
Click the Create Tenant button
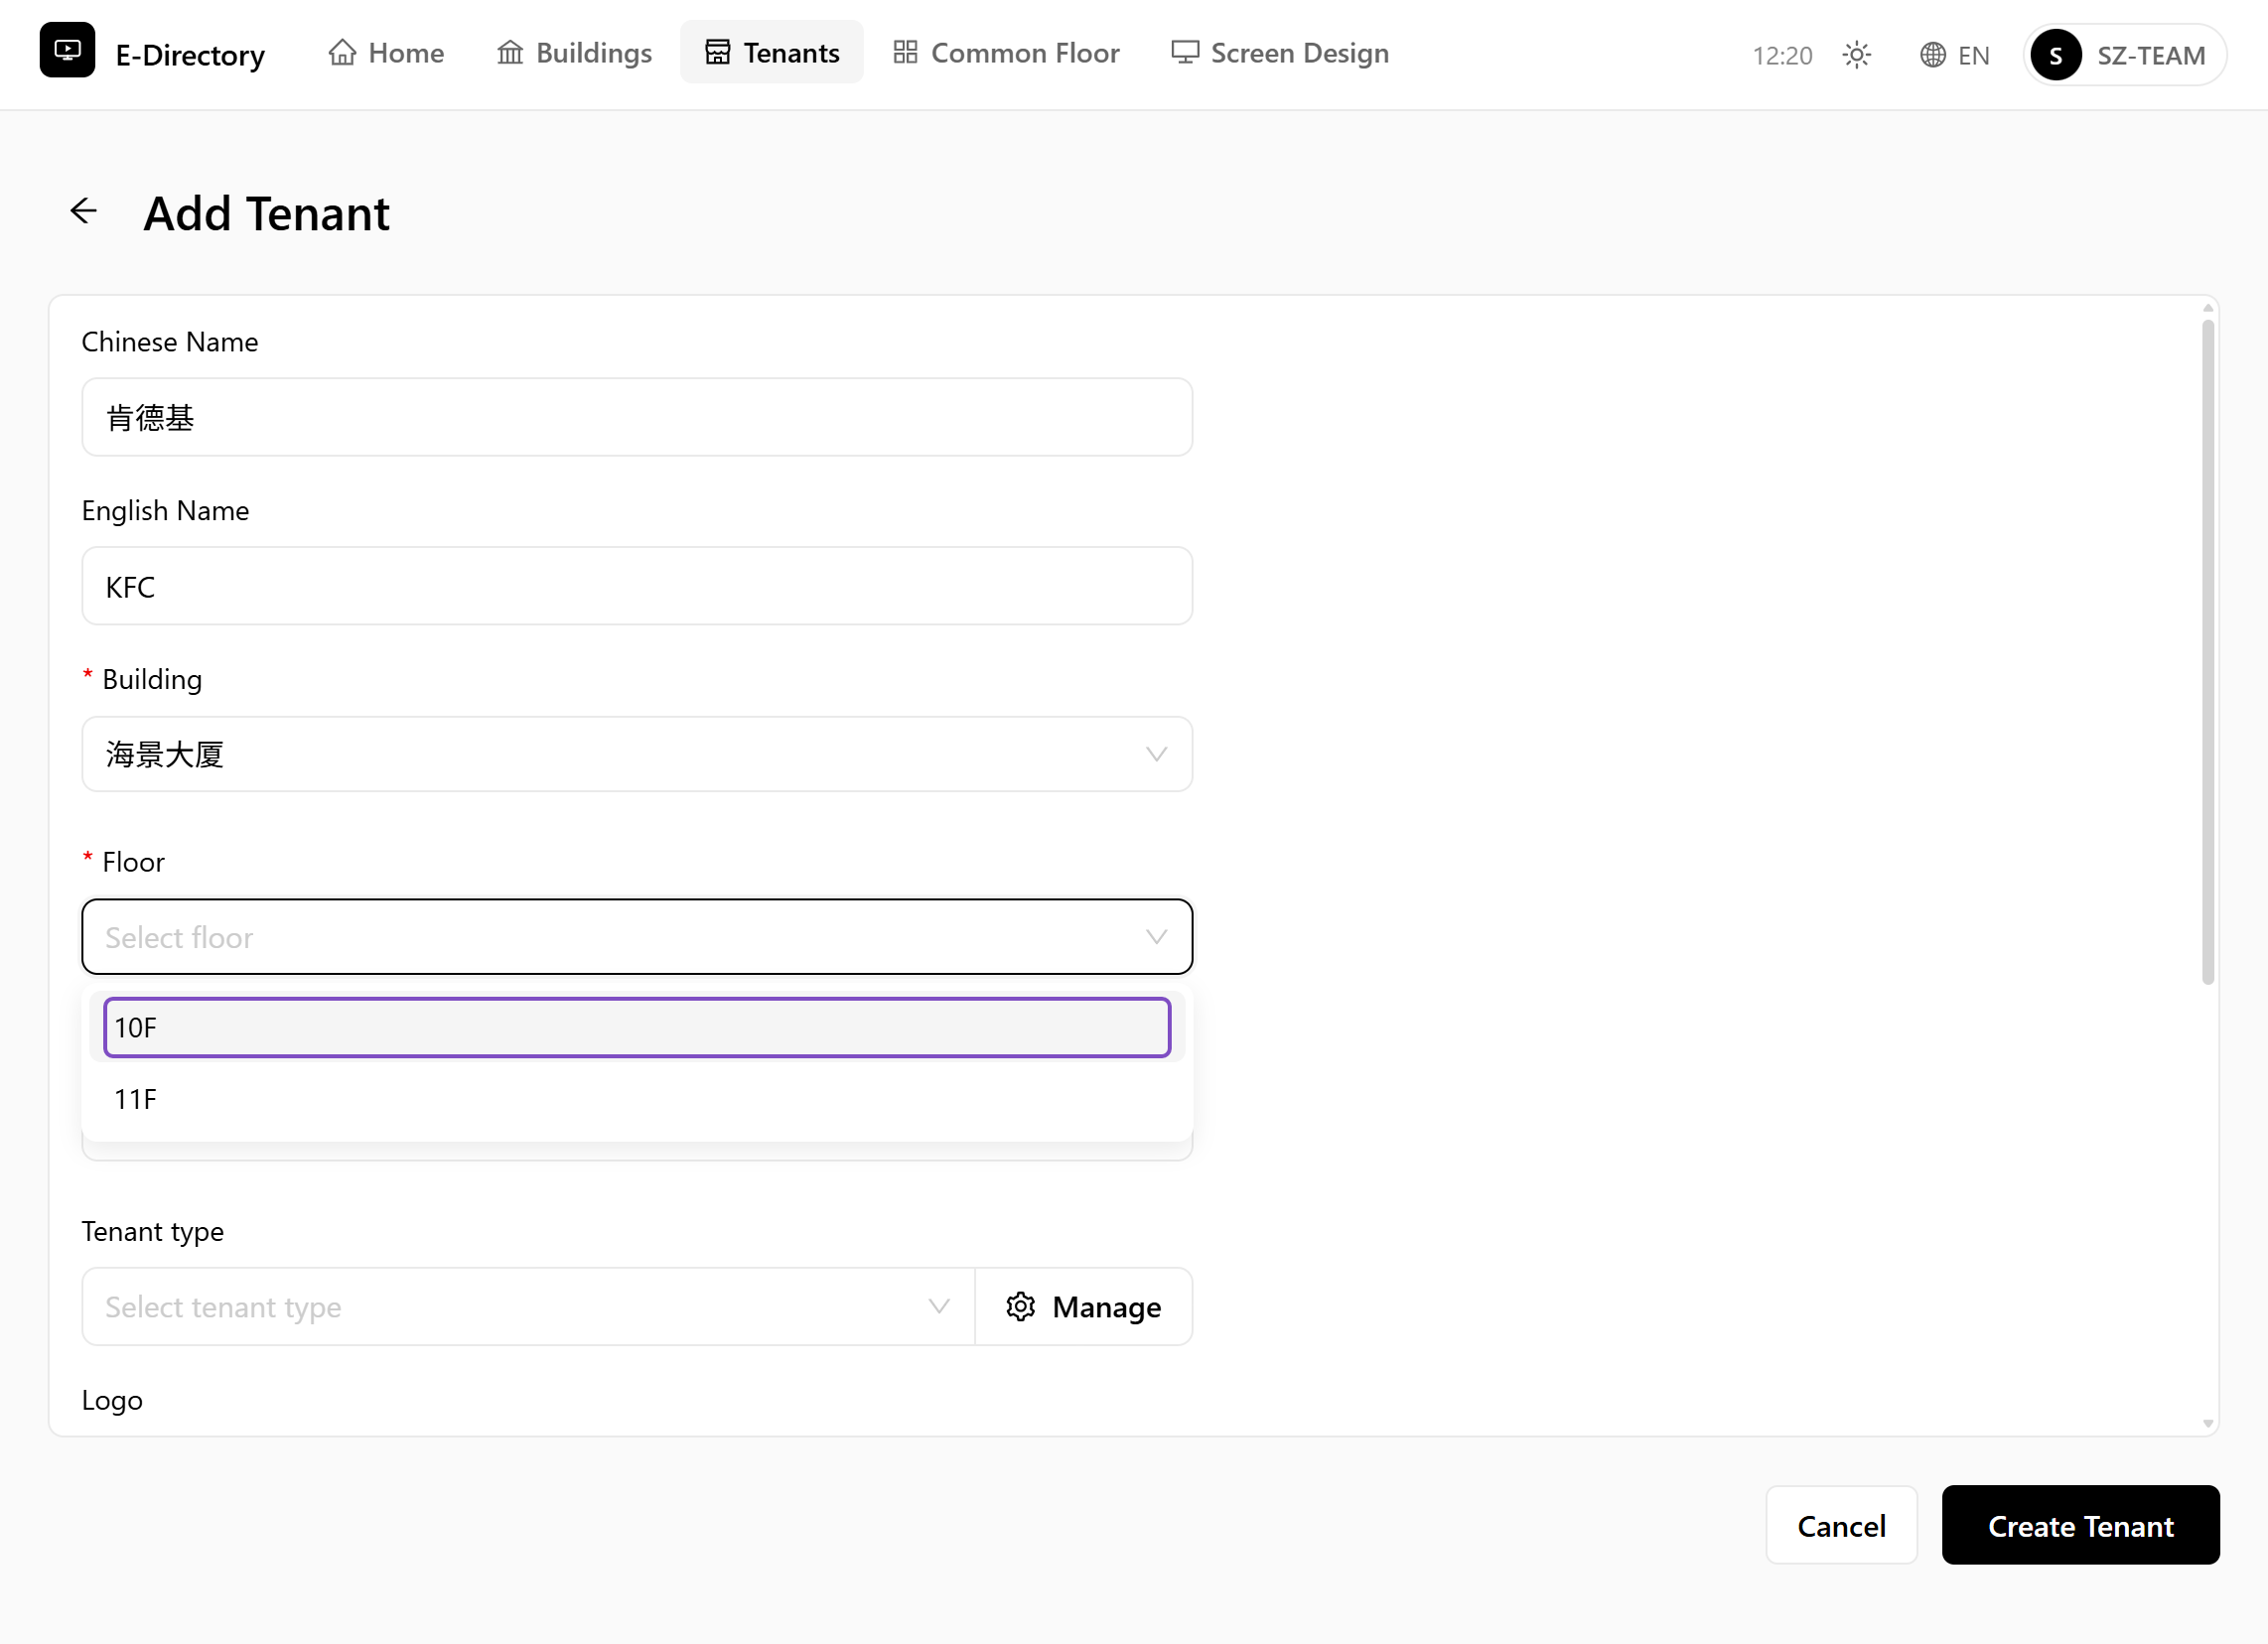[x=2080, y=1526]
